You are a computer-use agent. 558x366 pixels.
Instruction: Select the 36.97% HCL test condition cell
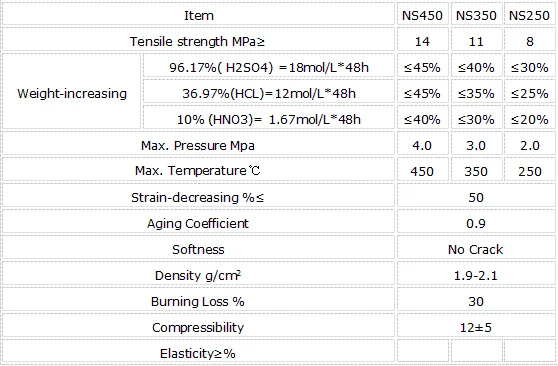coord(269,93)
